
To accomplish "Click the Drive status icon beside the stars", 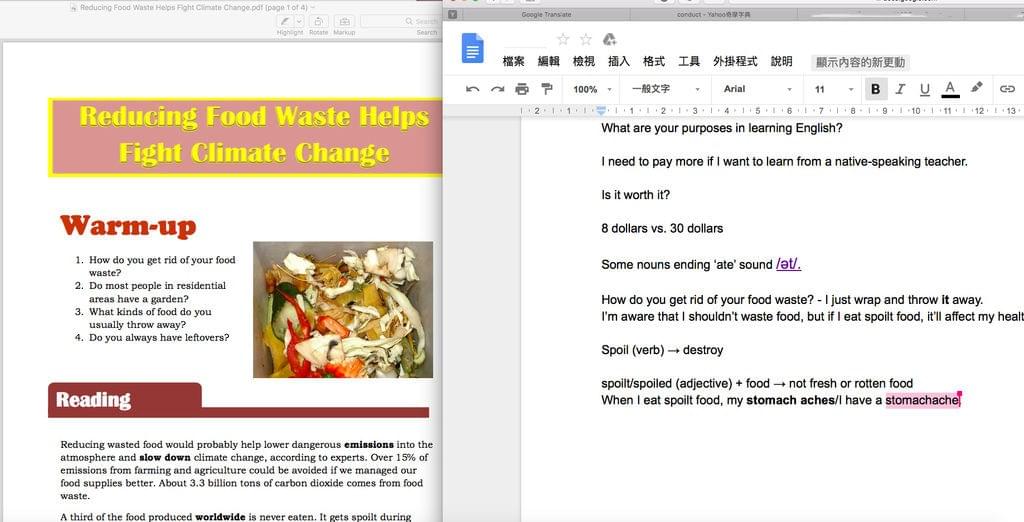I will [609, 40].
